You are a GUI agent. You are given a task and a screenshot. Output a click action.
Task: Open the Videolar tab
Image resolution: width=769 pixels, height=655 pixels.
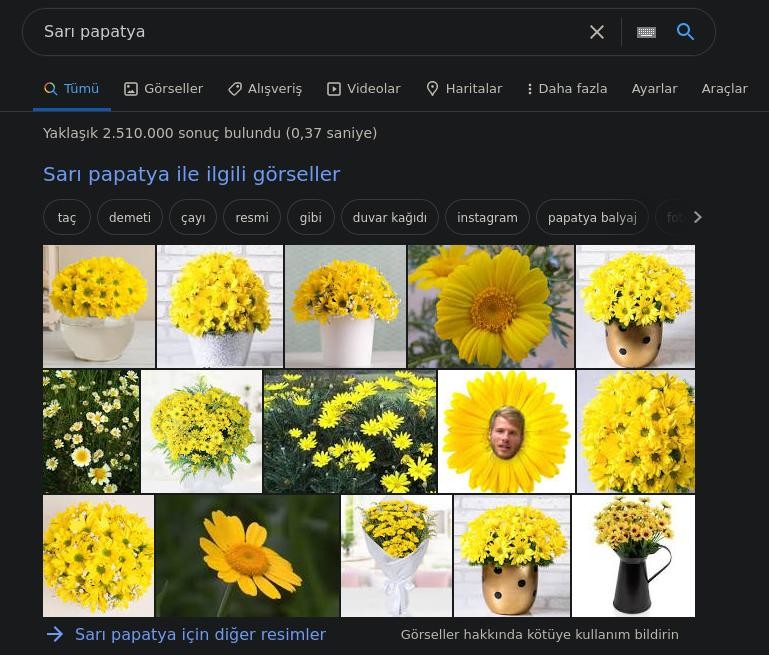click(364, 89)
